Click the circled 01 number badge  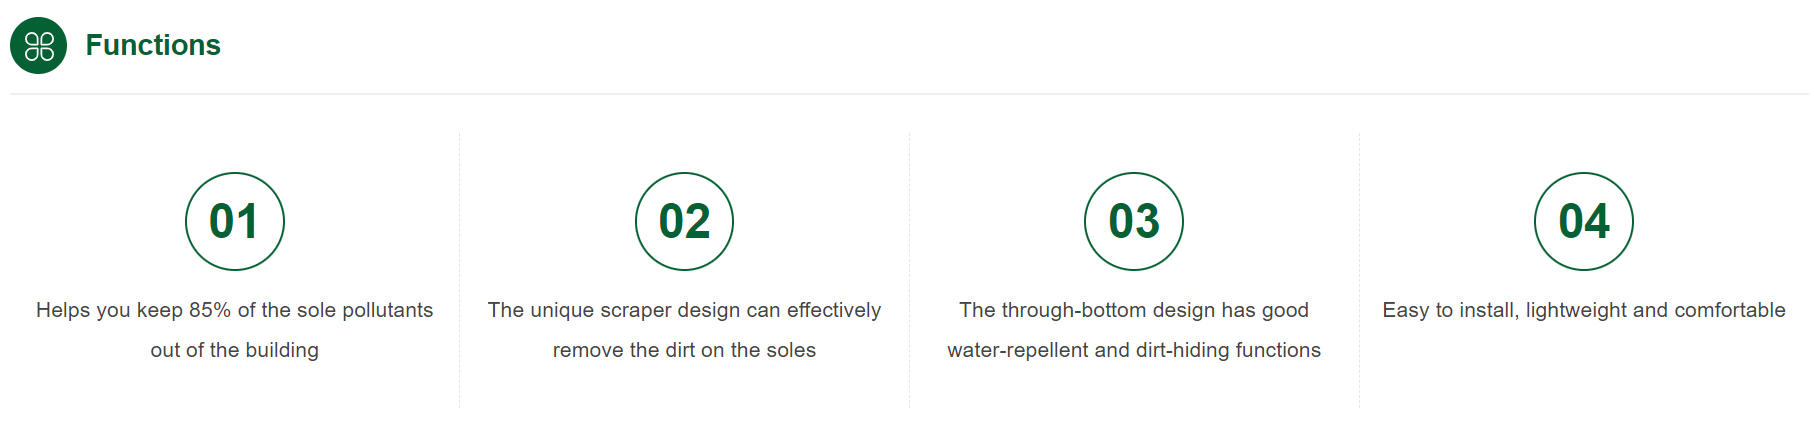pyautogui.click(x=235, y=221)
